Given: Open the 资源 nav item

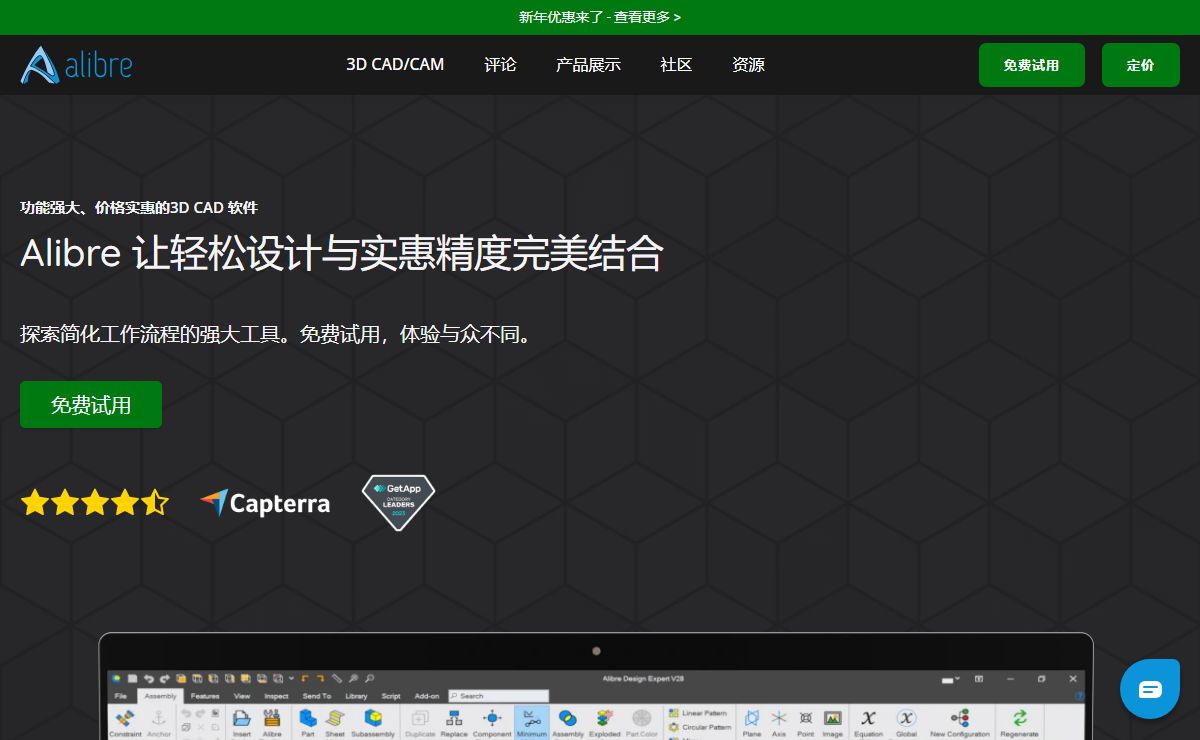Looking at the screenshot, I should click(748, 65).
